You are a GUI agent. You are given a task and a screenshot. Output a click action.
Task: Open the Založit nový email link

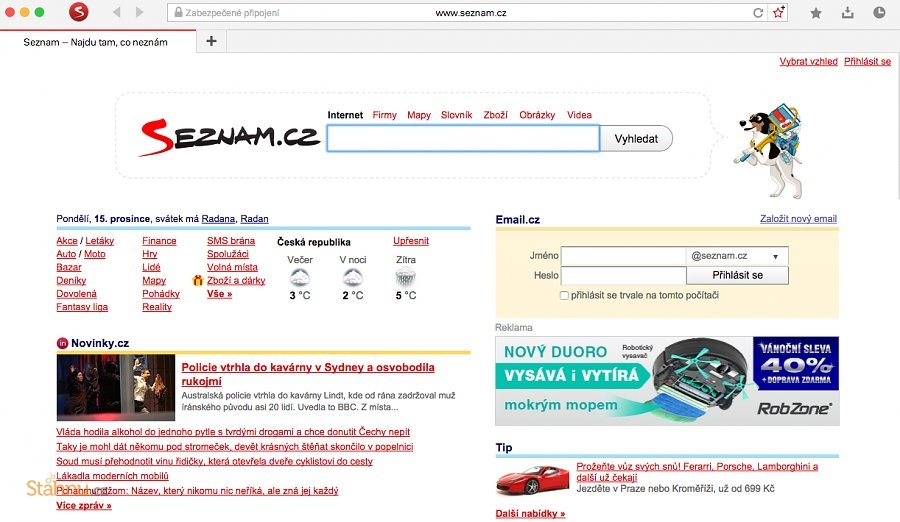coord(798,219)
